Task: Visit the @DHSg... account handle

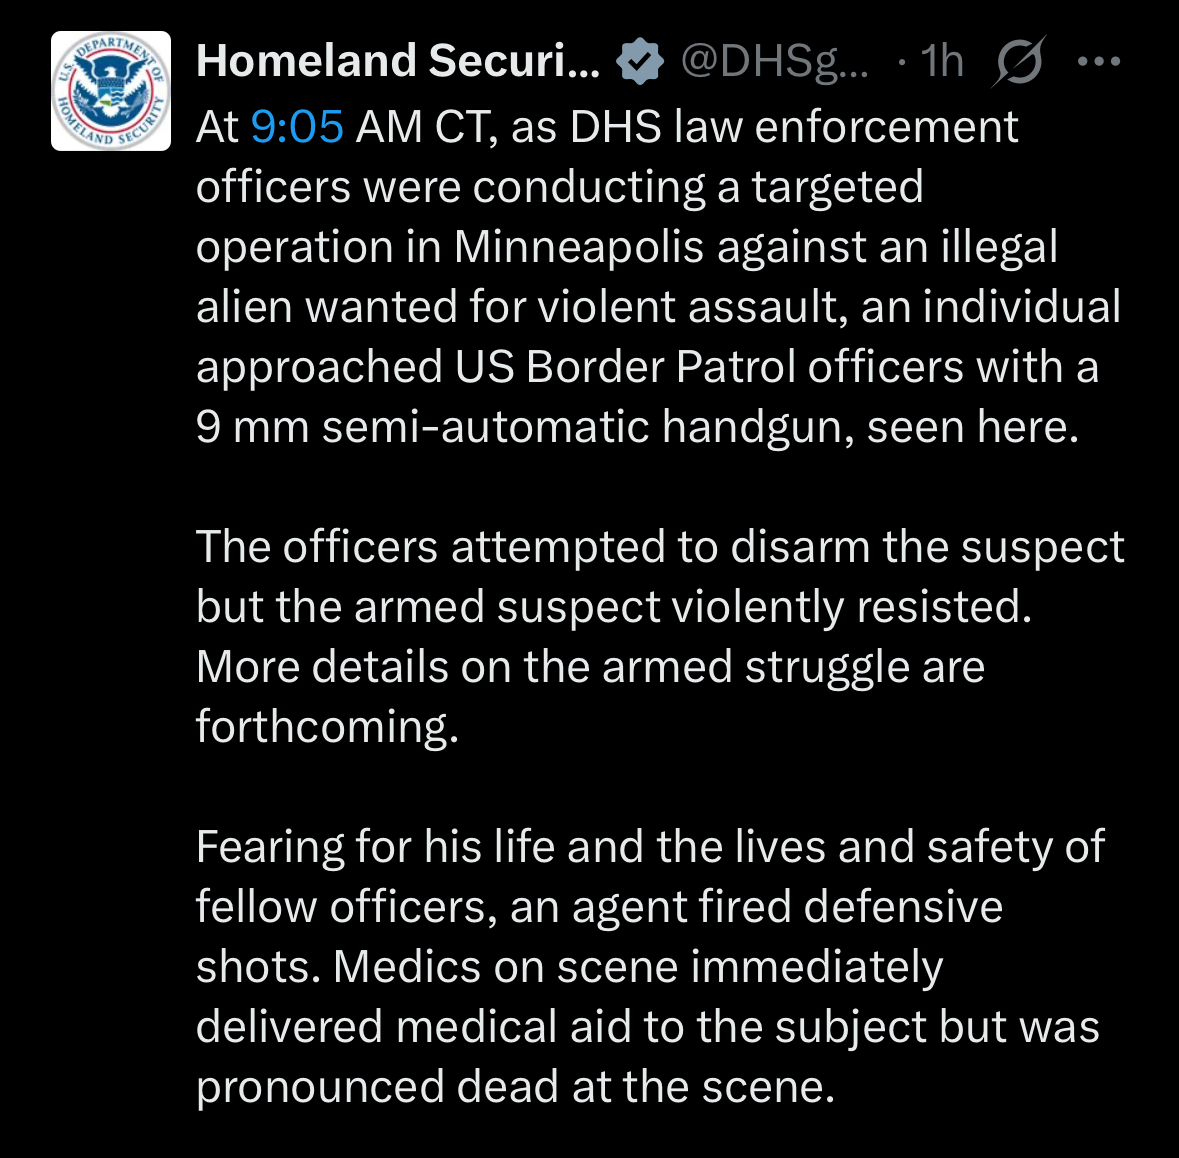Action: (775, 62)
